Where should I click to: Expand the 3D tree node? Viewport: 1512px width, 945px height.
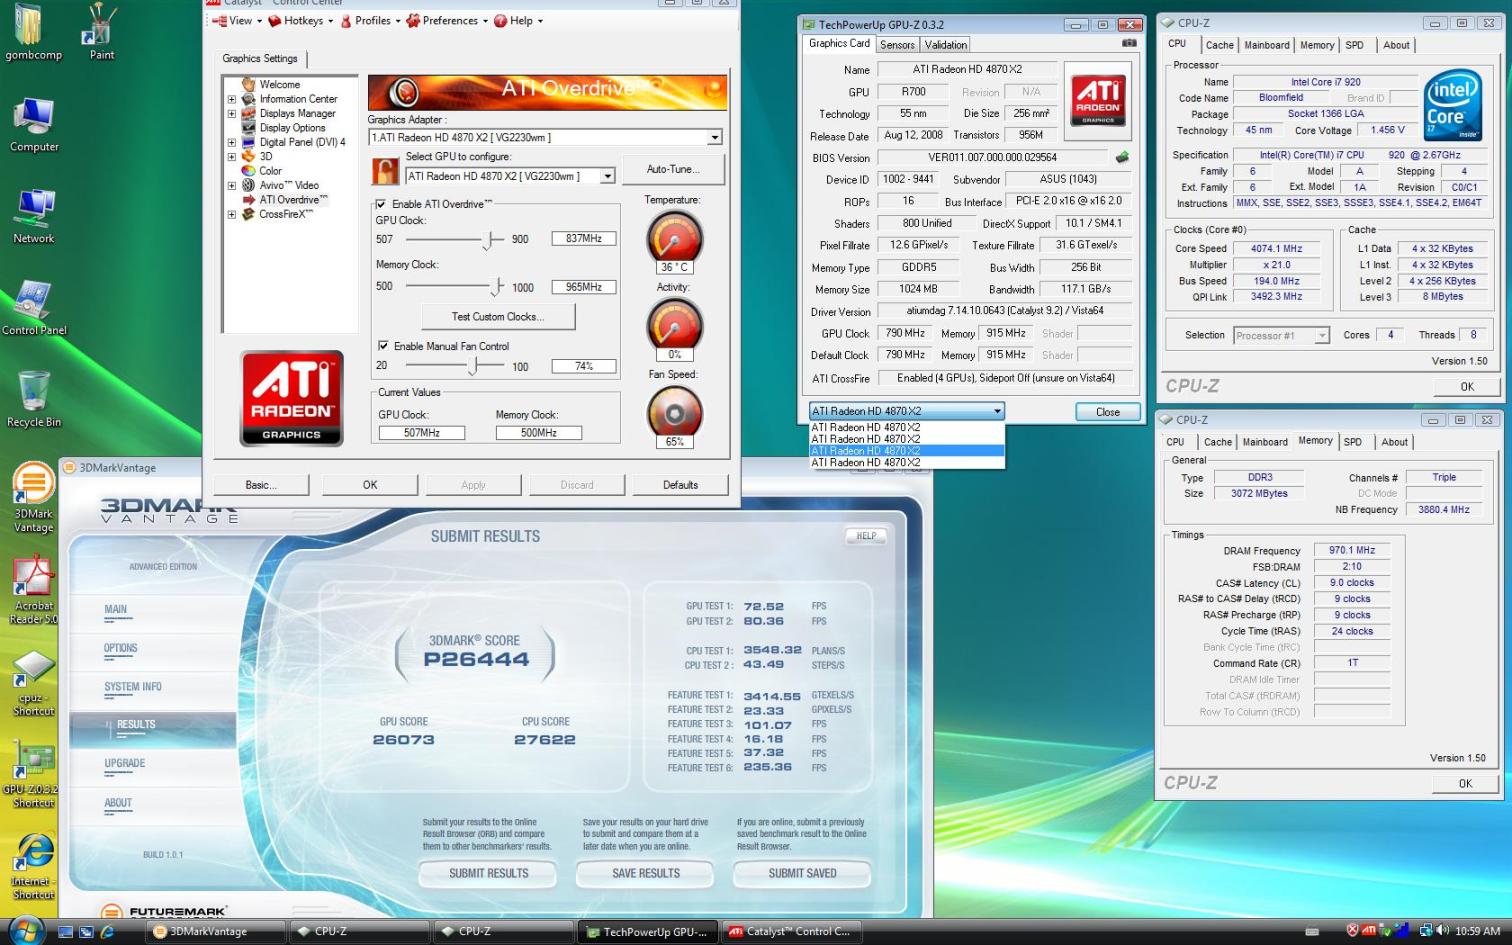click(232, 156)
